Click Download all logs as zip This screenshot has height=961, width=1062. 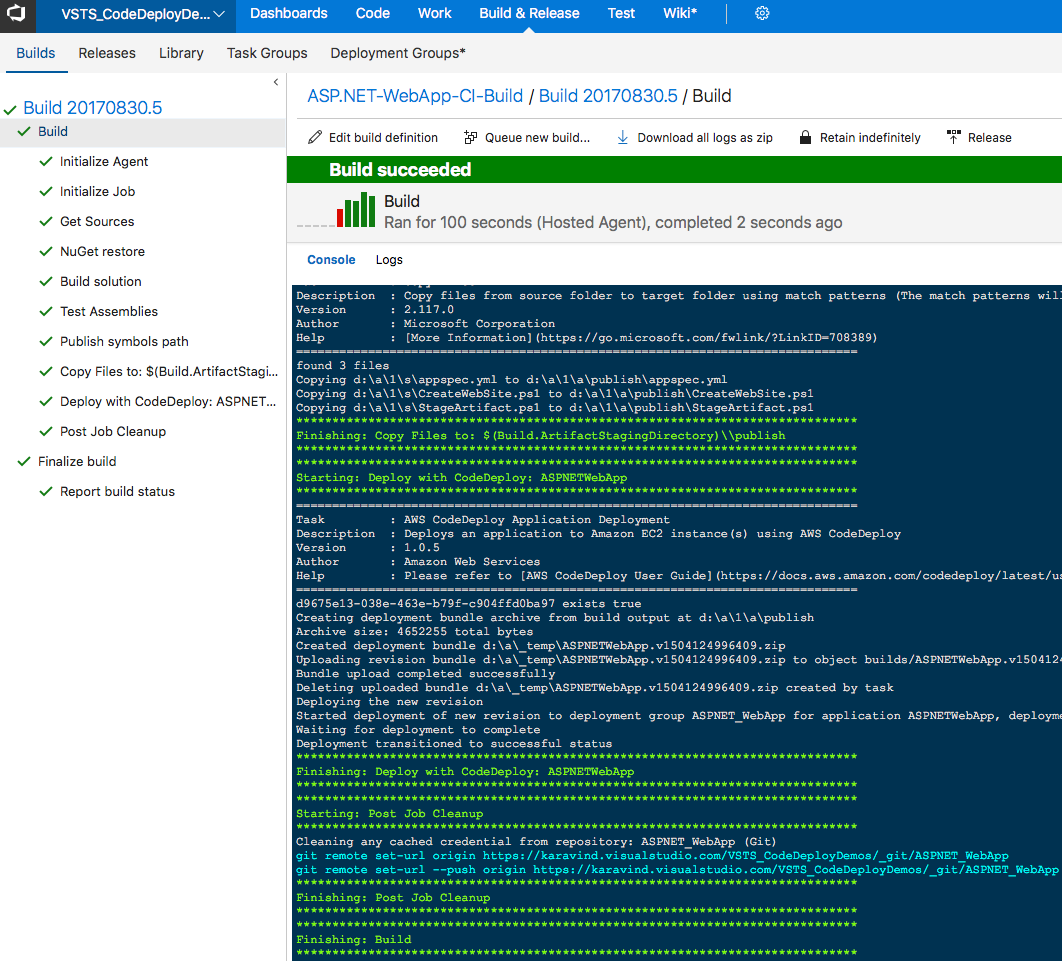[694, 137]
